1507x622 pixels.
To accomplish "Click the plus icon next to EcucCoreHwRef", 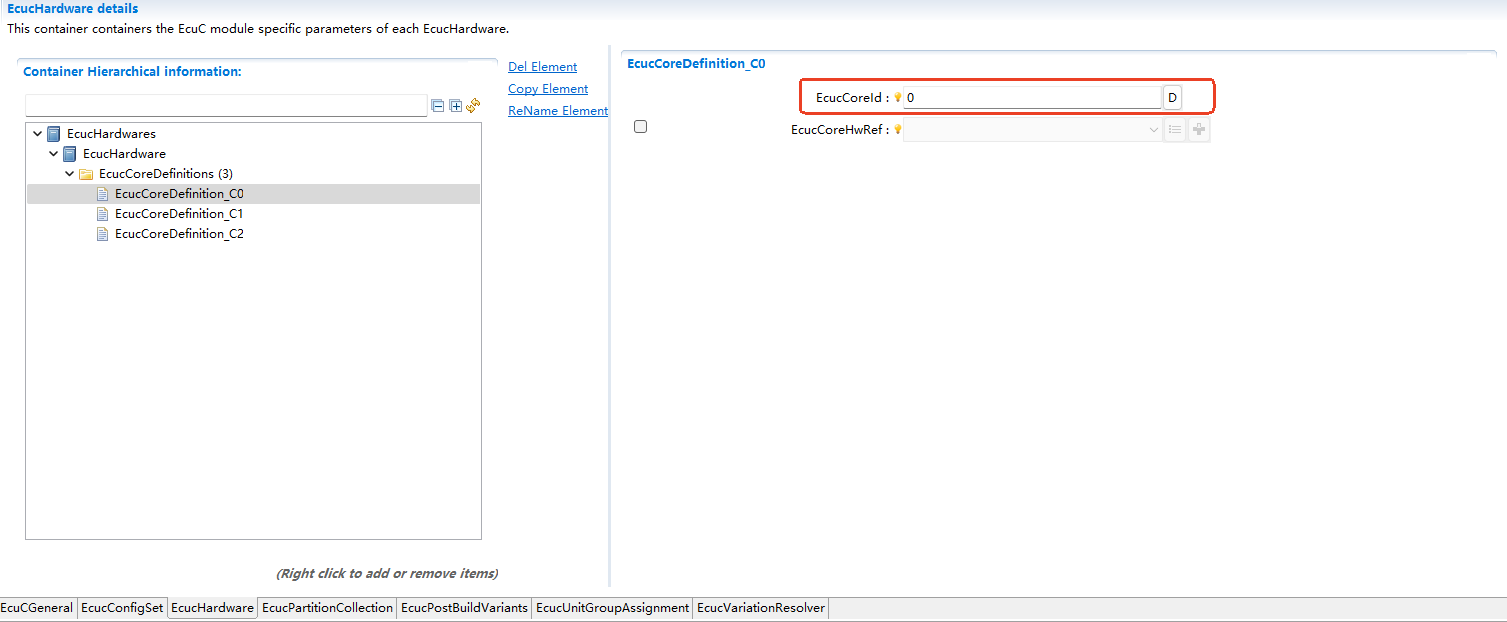I will point(1198,129).
